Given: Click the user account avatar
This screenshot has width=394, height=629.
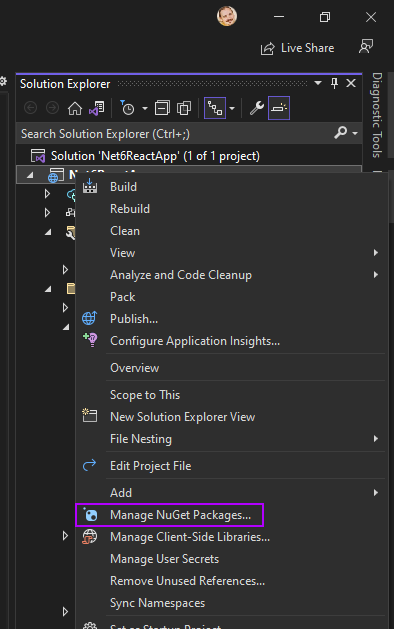Looking at the screenshot, I should coord(227,16).
